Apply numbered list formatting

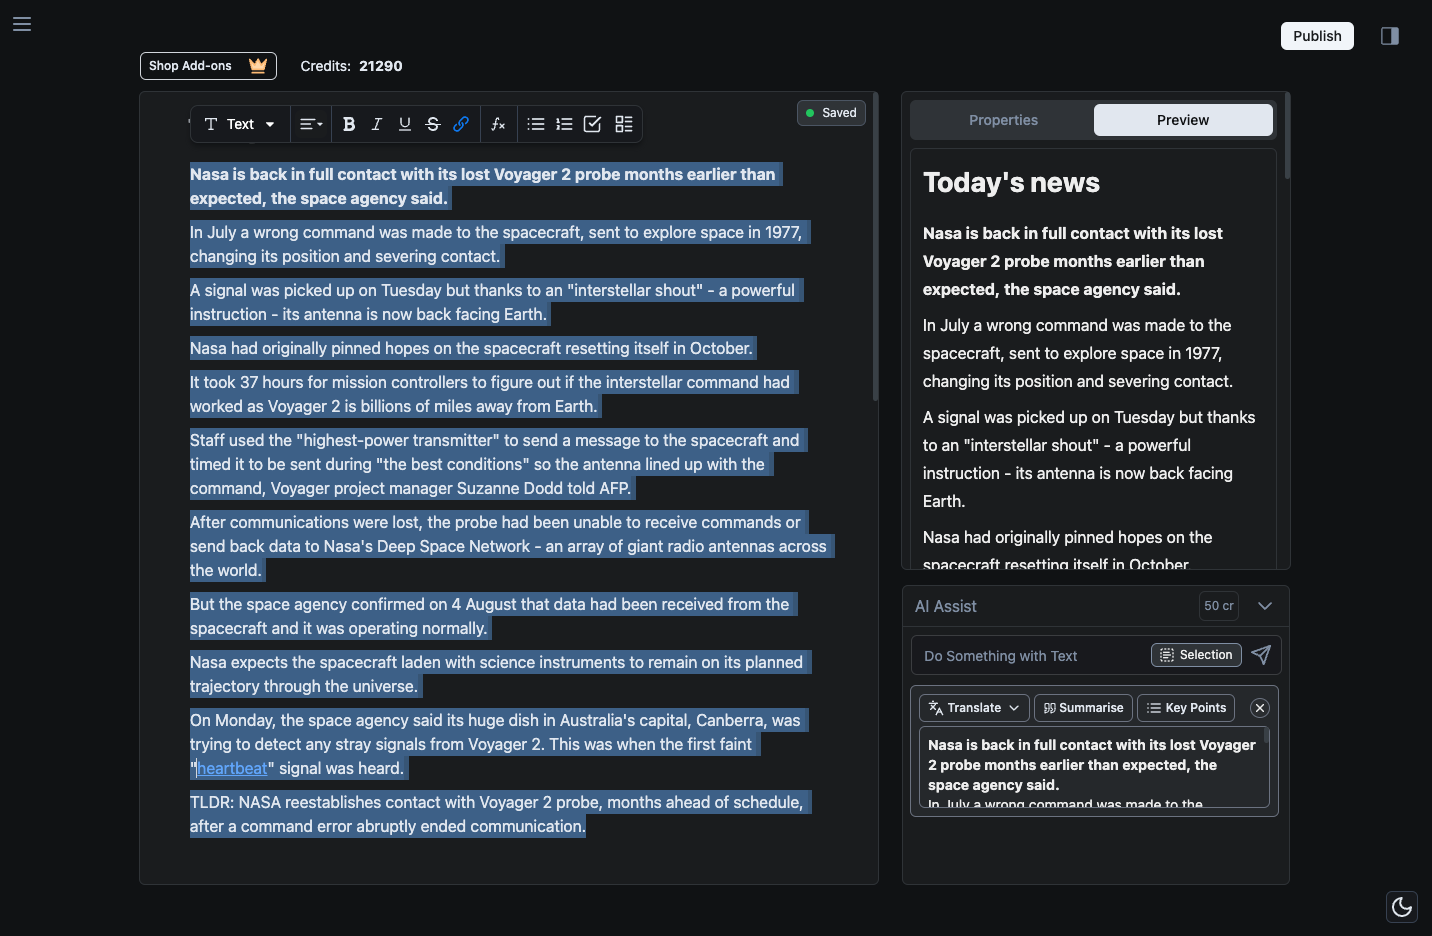point(564,124)
